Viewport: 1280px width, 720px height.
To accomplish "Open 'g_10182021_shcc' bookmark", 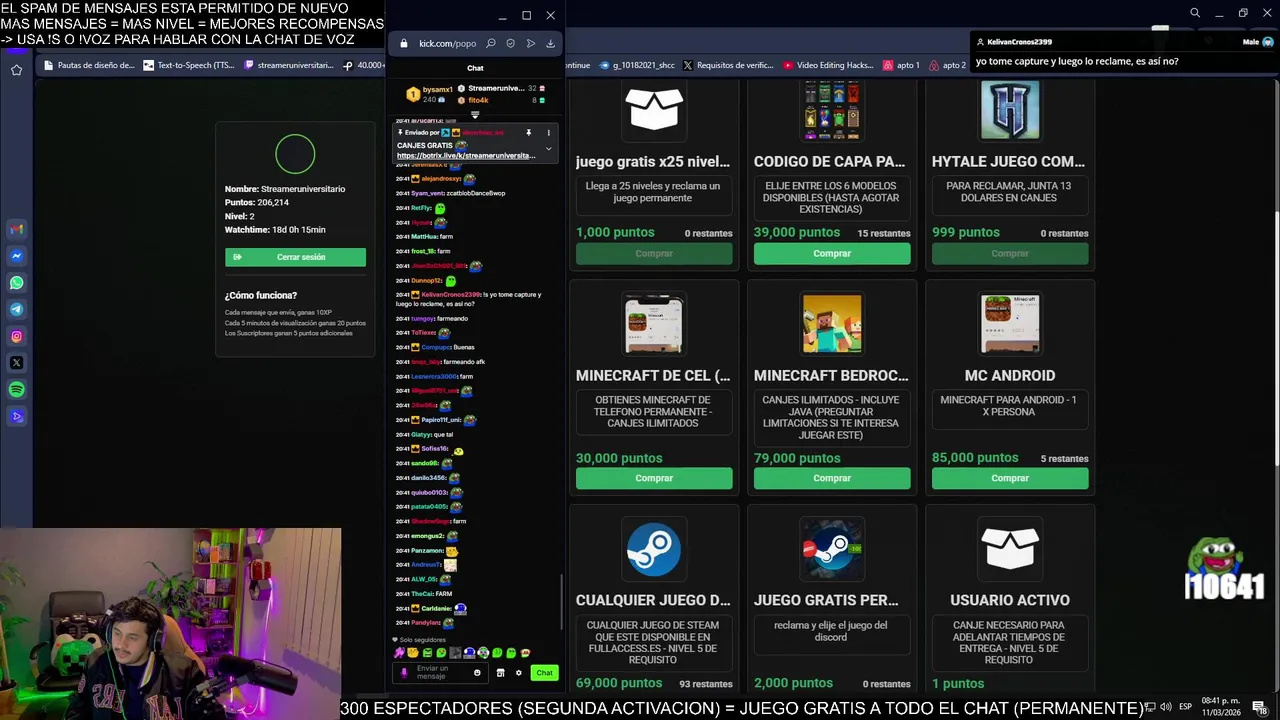I will coord(636,65).
